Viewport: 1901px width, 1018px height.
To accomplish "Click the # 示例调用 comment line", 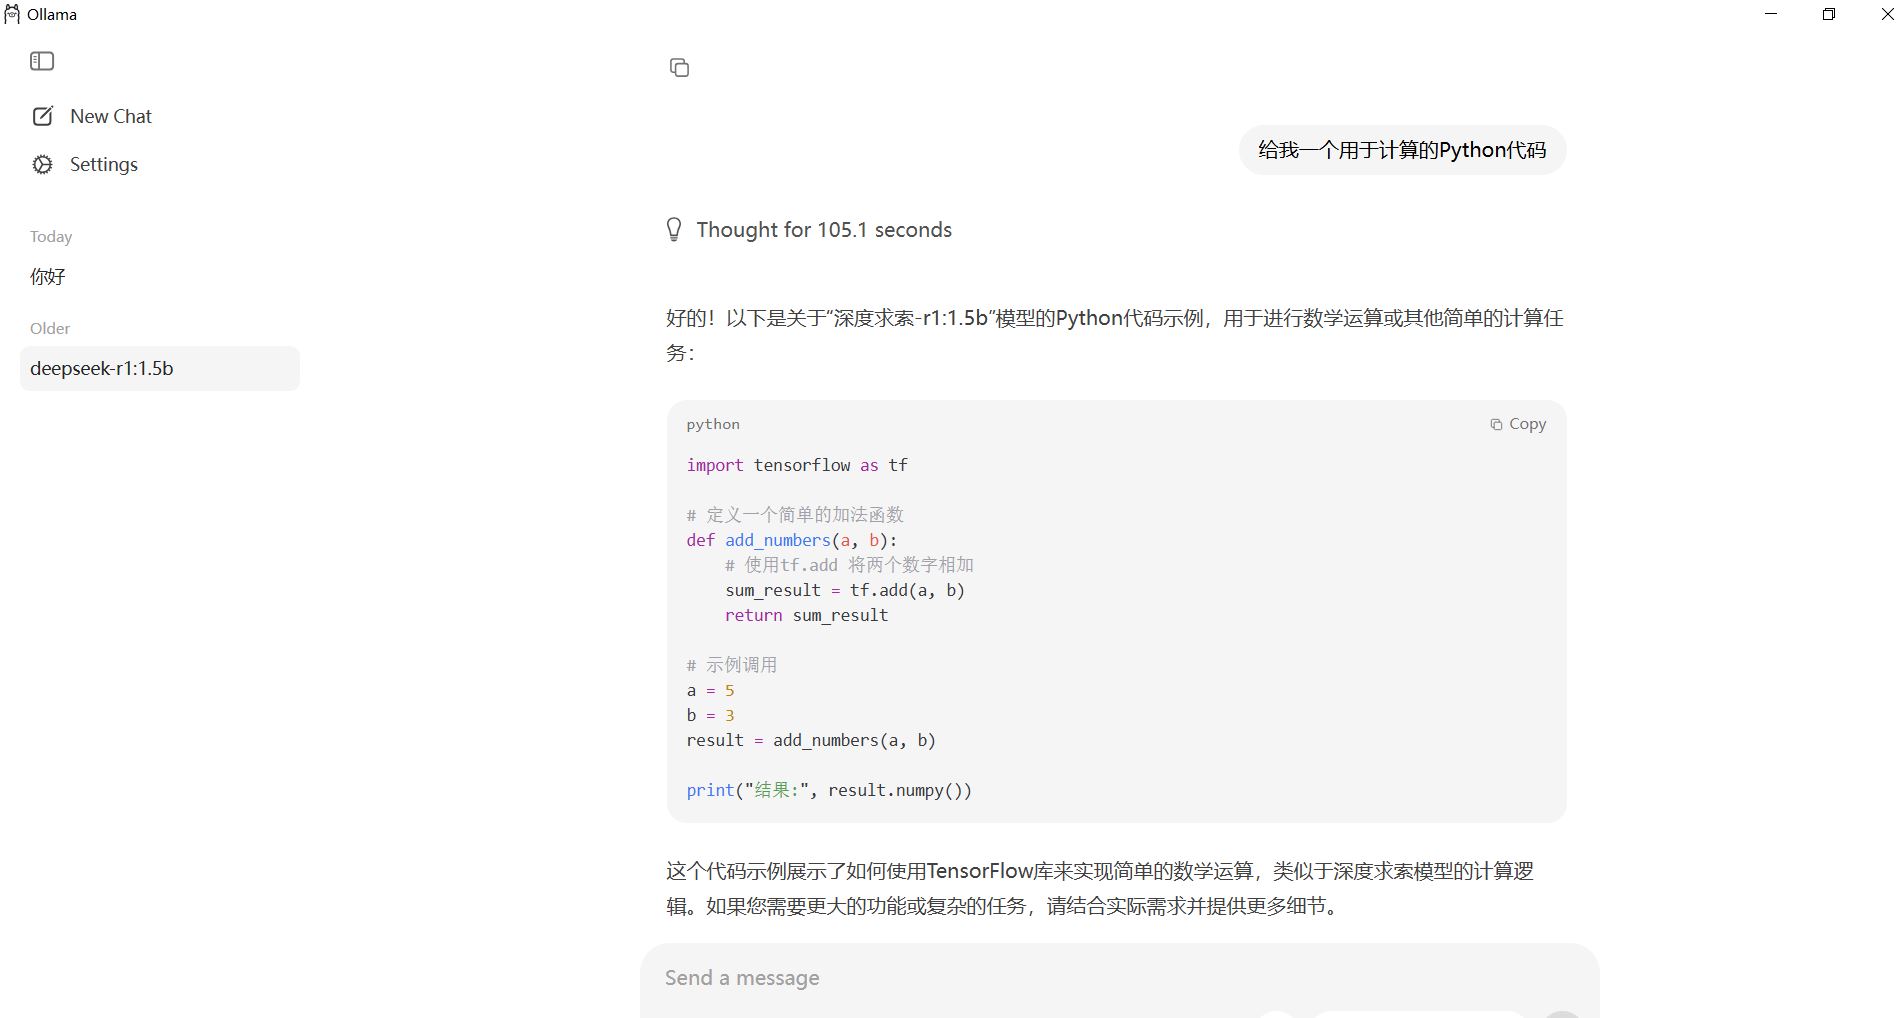I will coord(731,665).
